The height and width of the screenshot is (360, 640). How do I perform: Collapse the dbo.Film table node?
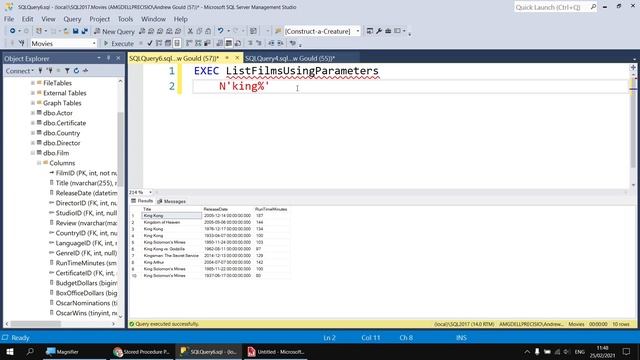33,153
